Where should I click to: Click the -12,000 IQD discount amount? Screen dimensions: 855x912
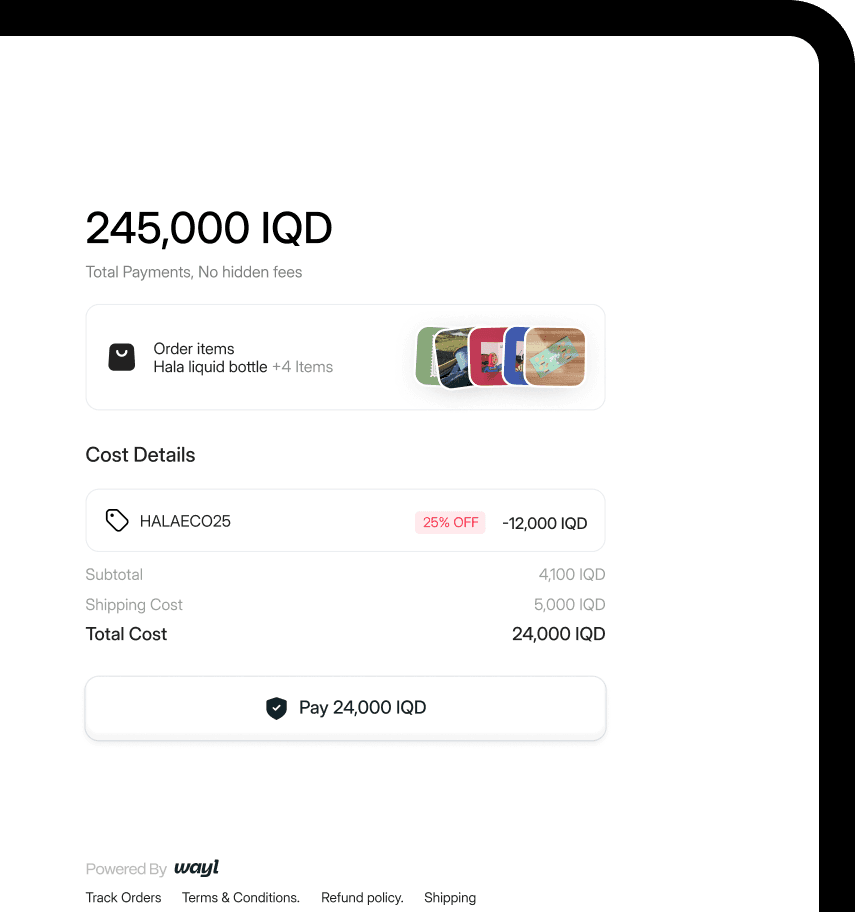click(544, 523)
